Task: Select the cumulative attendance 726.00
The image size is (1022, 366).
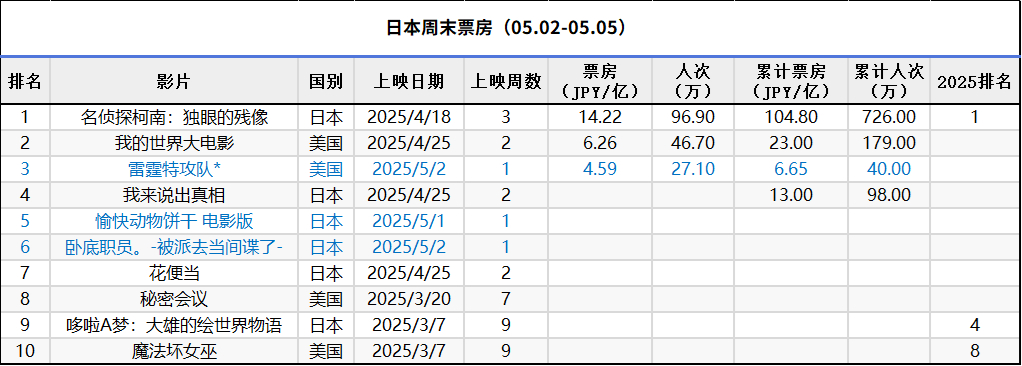Action: click(889, 117)
